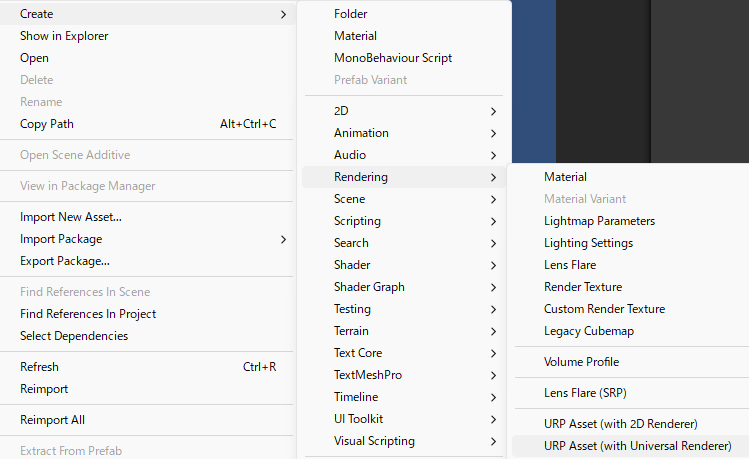
Task: Click Refresh in the context menu
Action: (x=39, y=367)
